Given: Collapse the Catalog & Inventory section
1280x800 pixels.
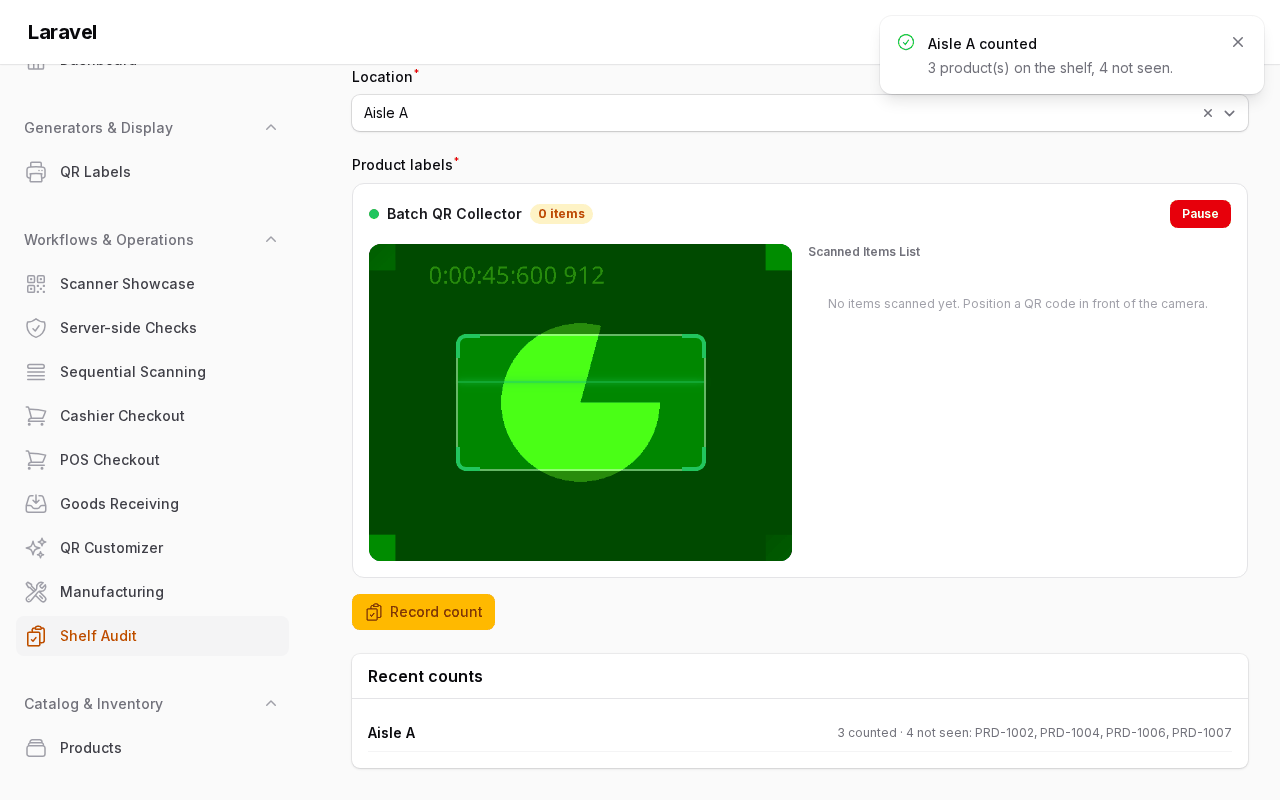Looking at the screenshot, I should coord(271,704).
